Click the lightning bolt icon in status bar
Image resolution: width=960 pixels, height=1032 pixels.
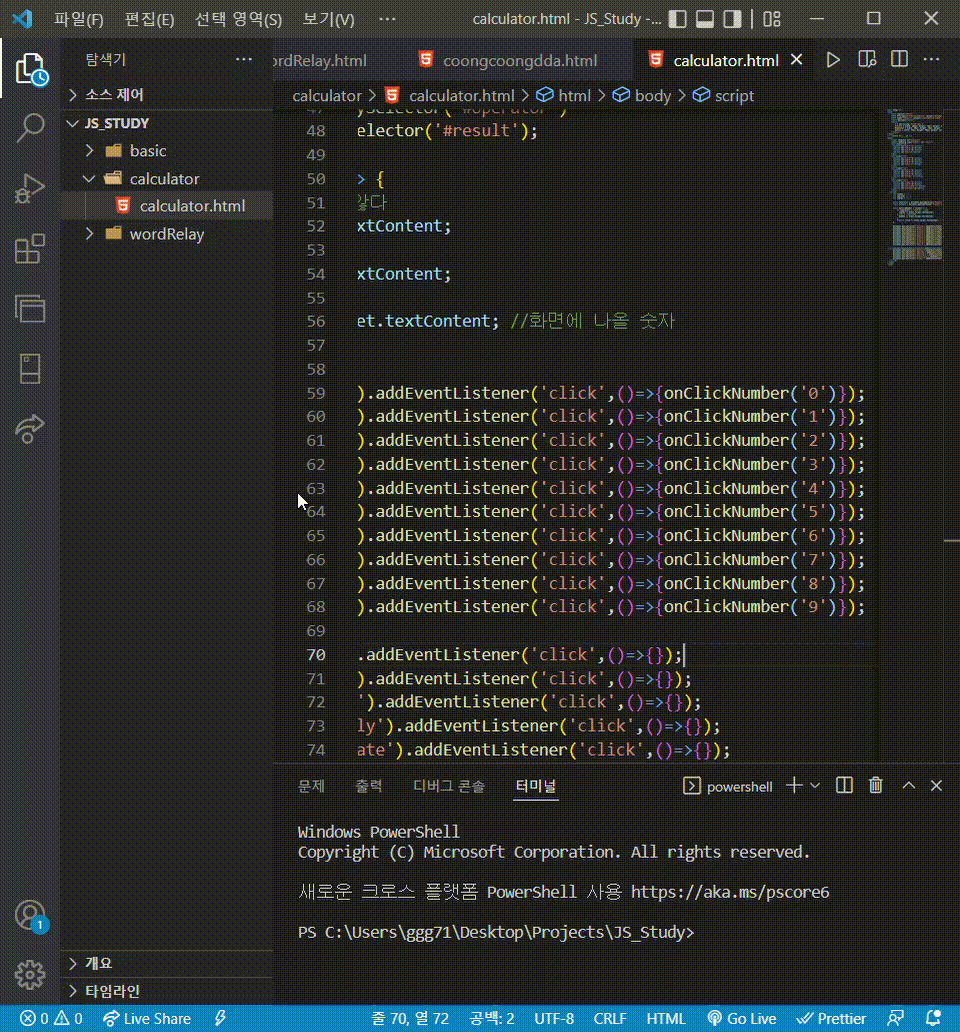(x=220, y=1018)
